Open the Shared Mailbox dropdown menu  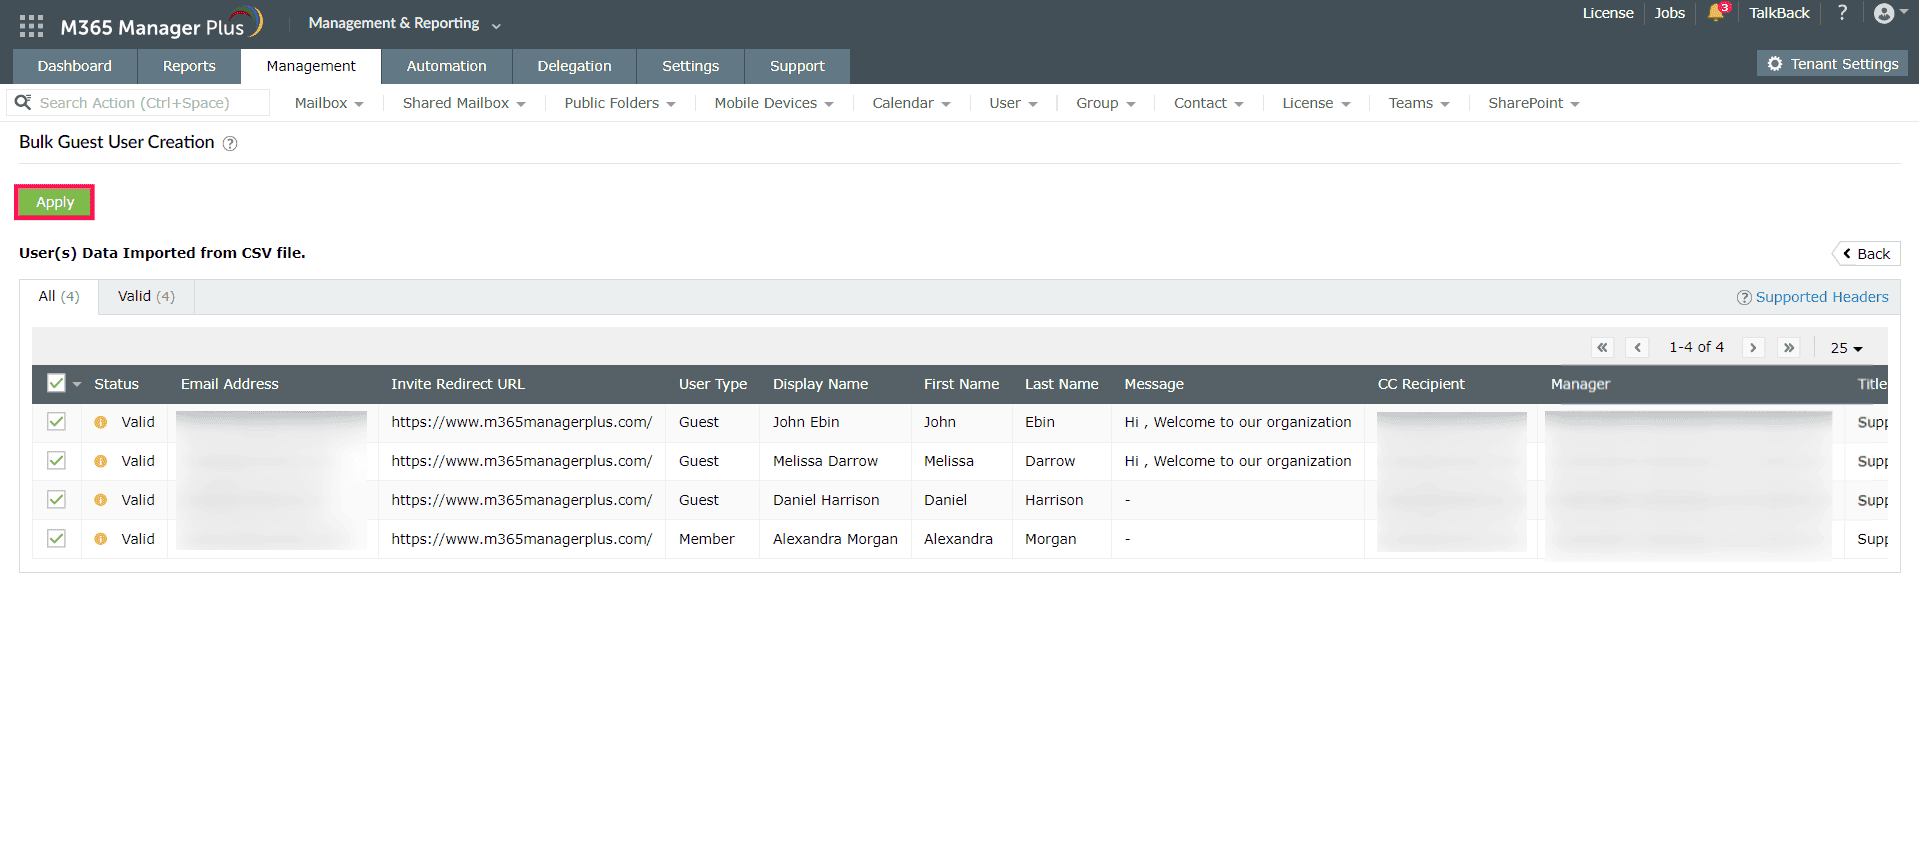pos(464,103)
